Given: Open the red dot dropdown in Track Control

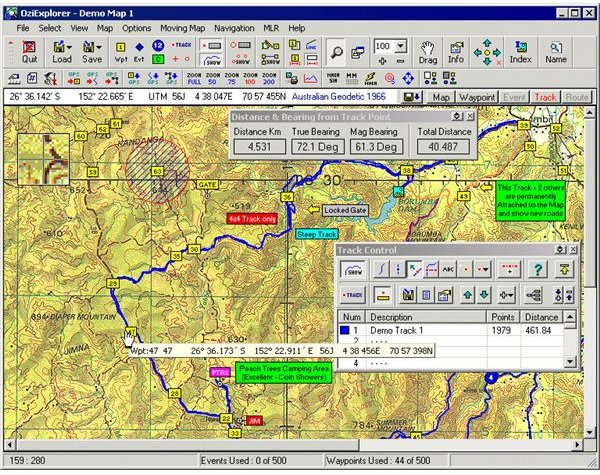Looking at the screenshot, I should click(483, 269).
